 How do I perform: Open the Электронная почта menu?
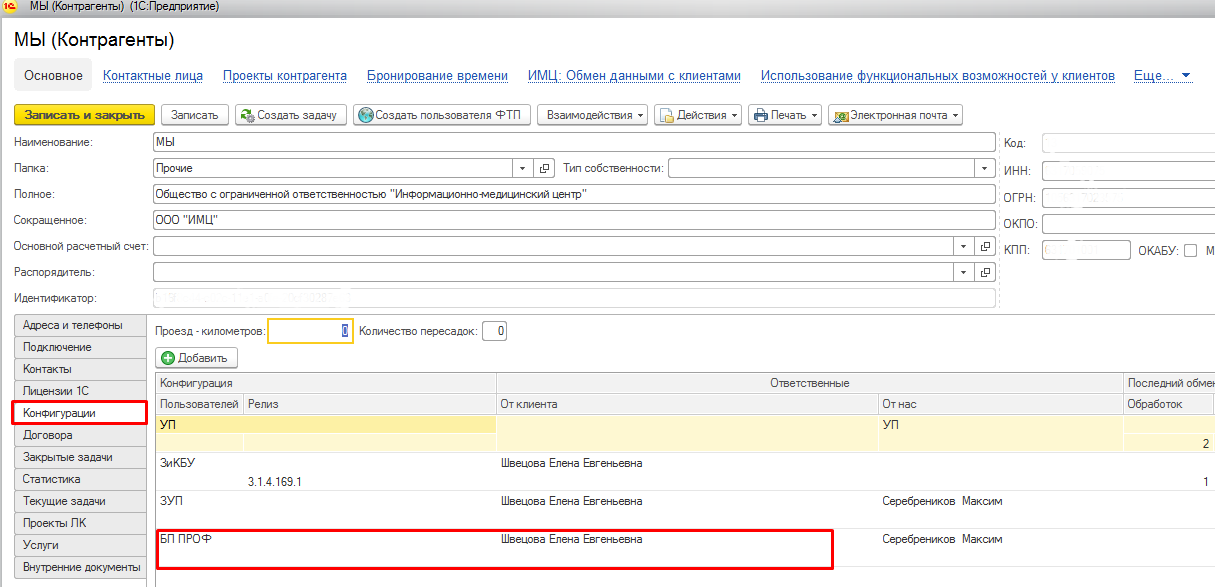point(895,115)
